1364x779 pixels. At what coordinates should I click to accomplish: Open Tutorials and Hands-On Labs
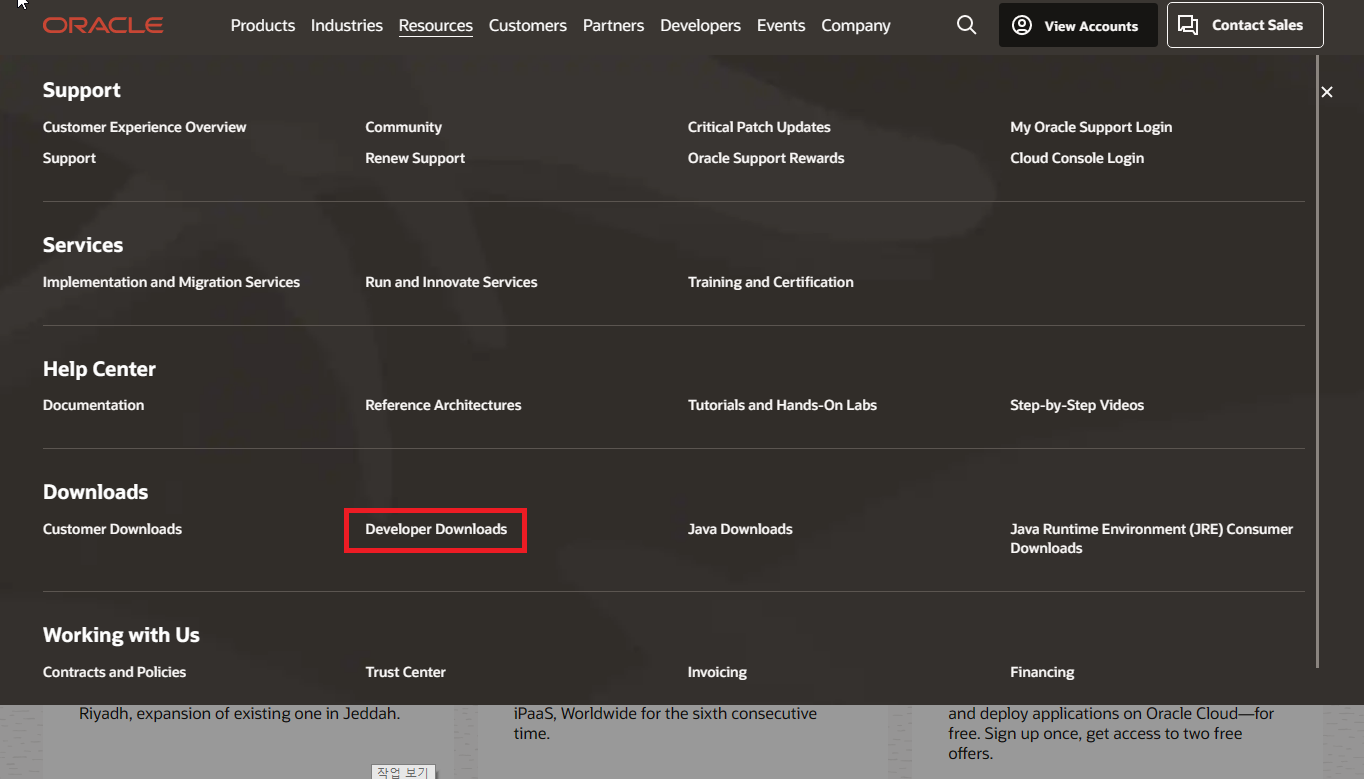coord(782,405)
